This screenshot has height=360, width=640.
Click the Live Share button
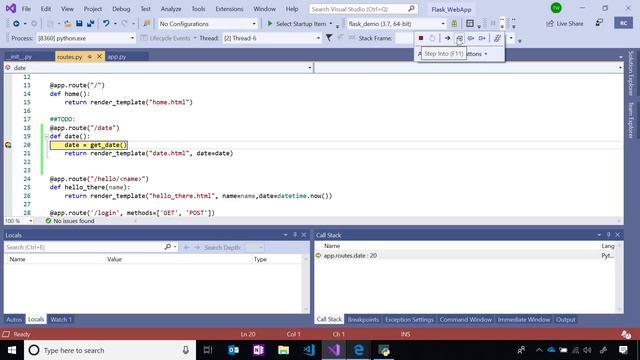(x=565, y=24)
